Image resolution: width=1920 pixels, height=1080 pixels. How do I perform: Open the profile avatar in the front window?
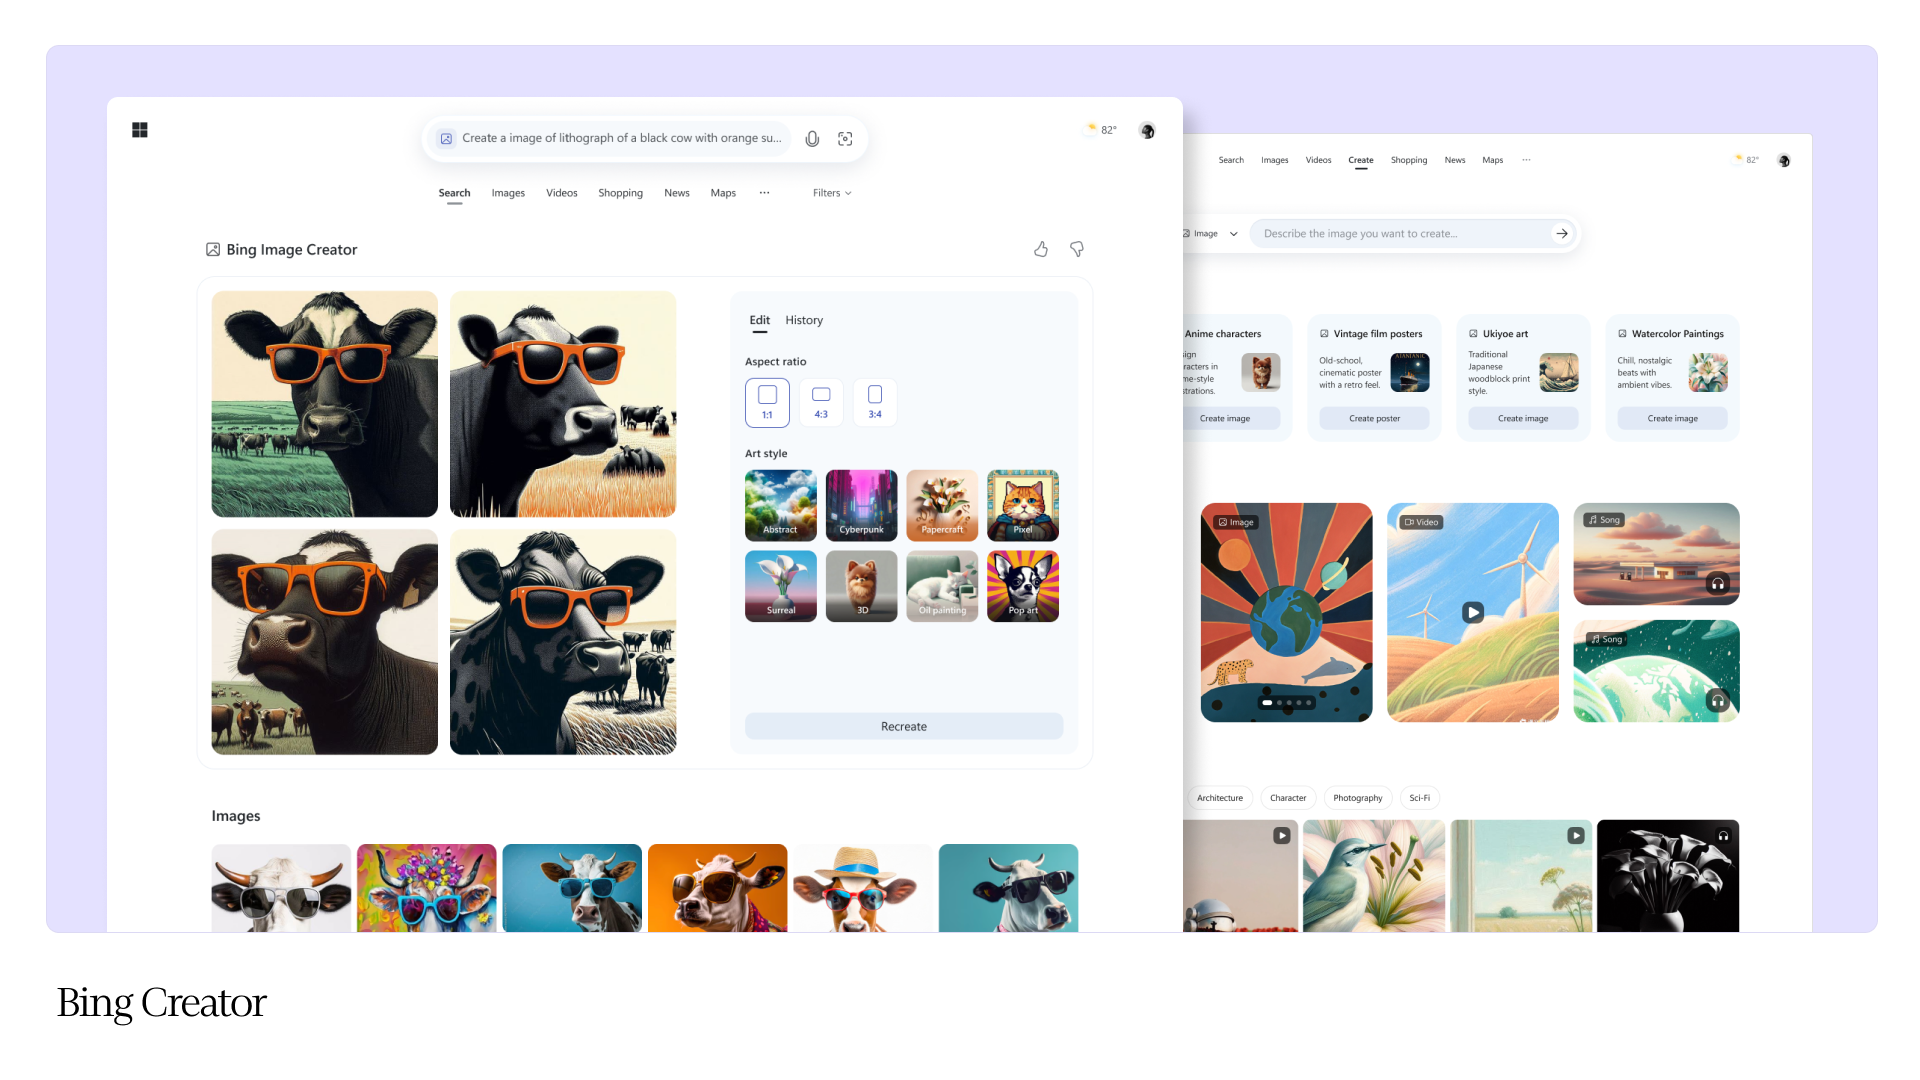tap(1147, 130)
